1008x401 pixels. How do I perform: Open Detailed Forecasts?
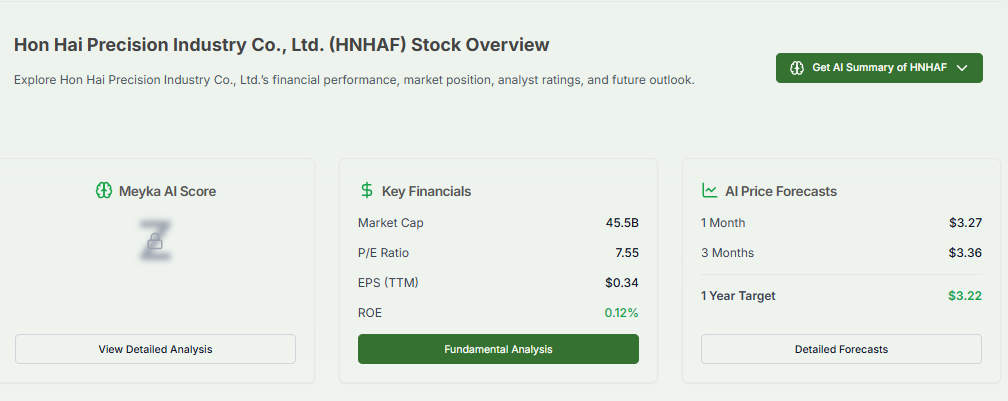[841, 350]
